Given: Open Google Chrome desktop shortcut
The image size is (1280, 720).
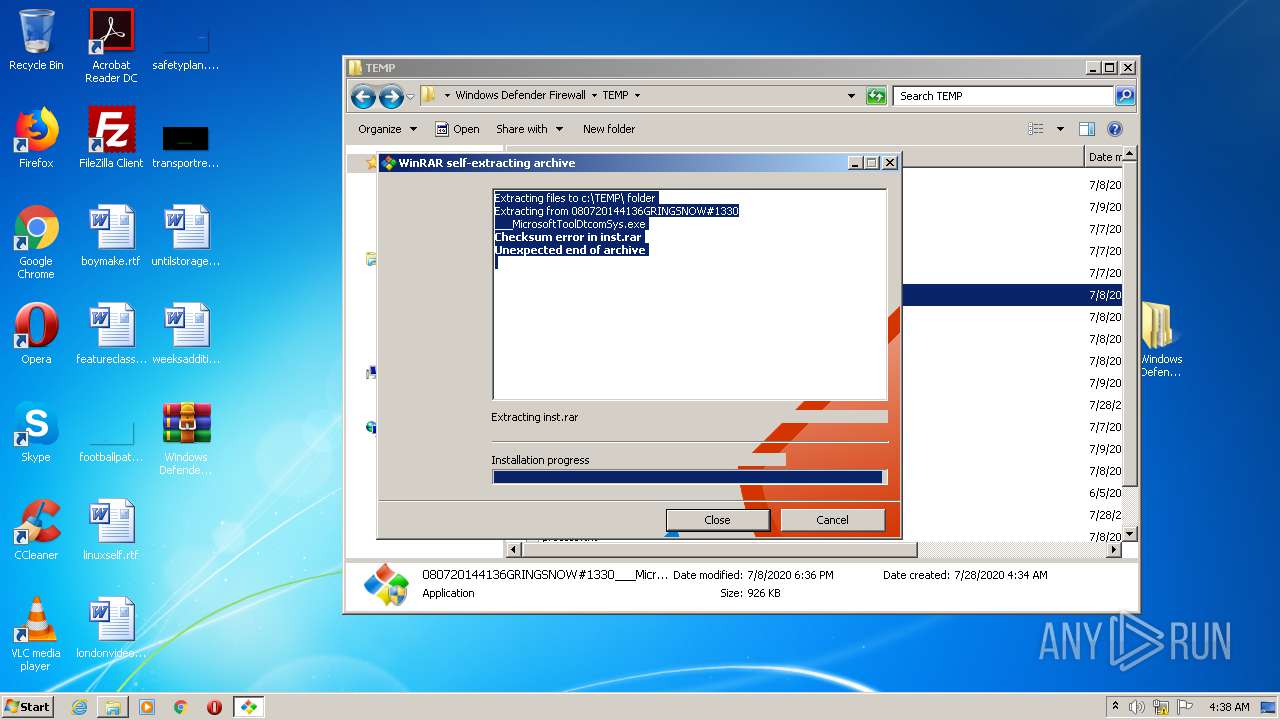Looking at the screenshot, I should (x=36, y=243).
